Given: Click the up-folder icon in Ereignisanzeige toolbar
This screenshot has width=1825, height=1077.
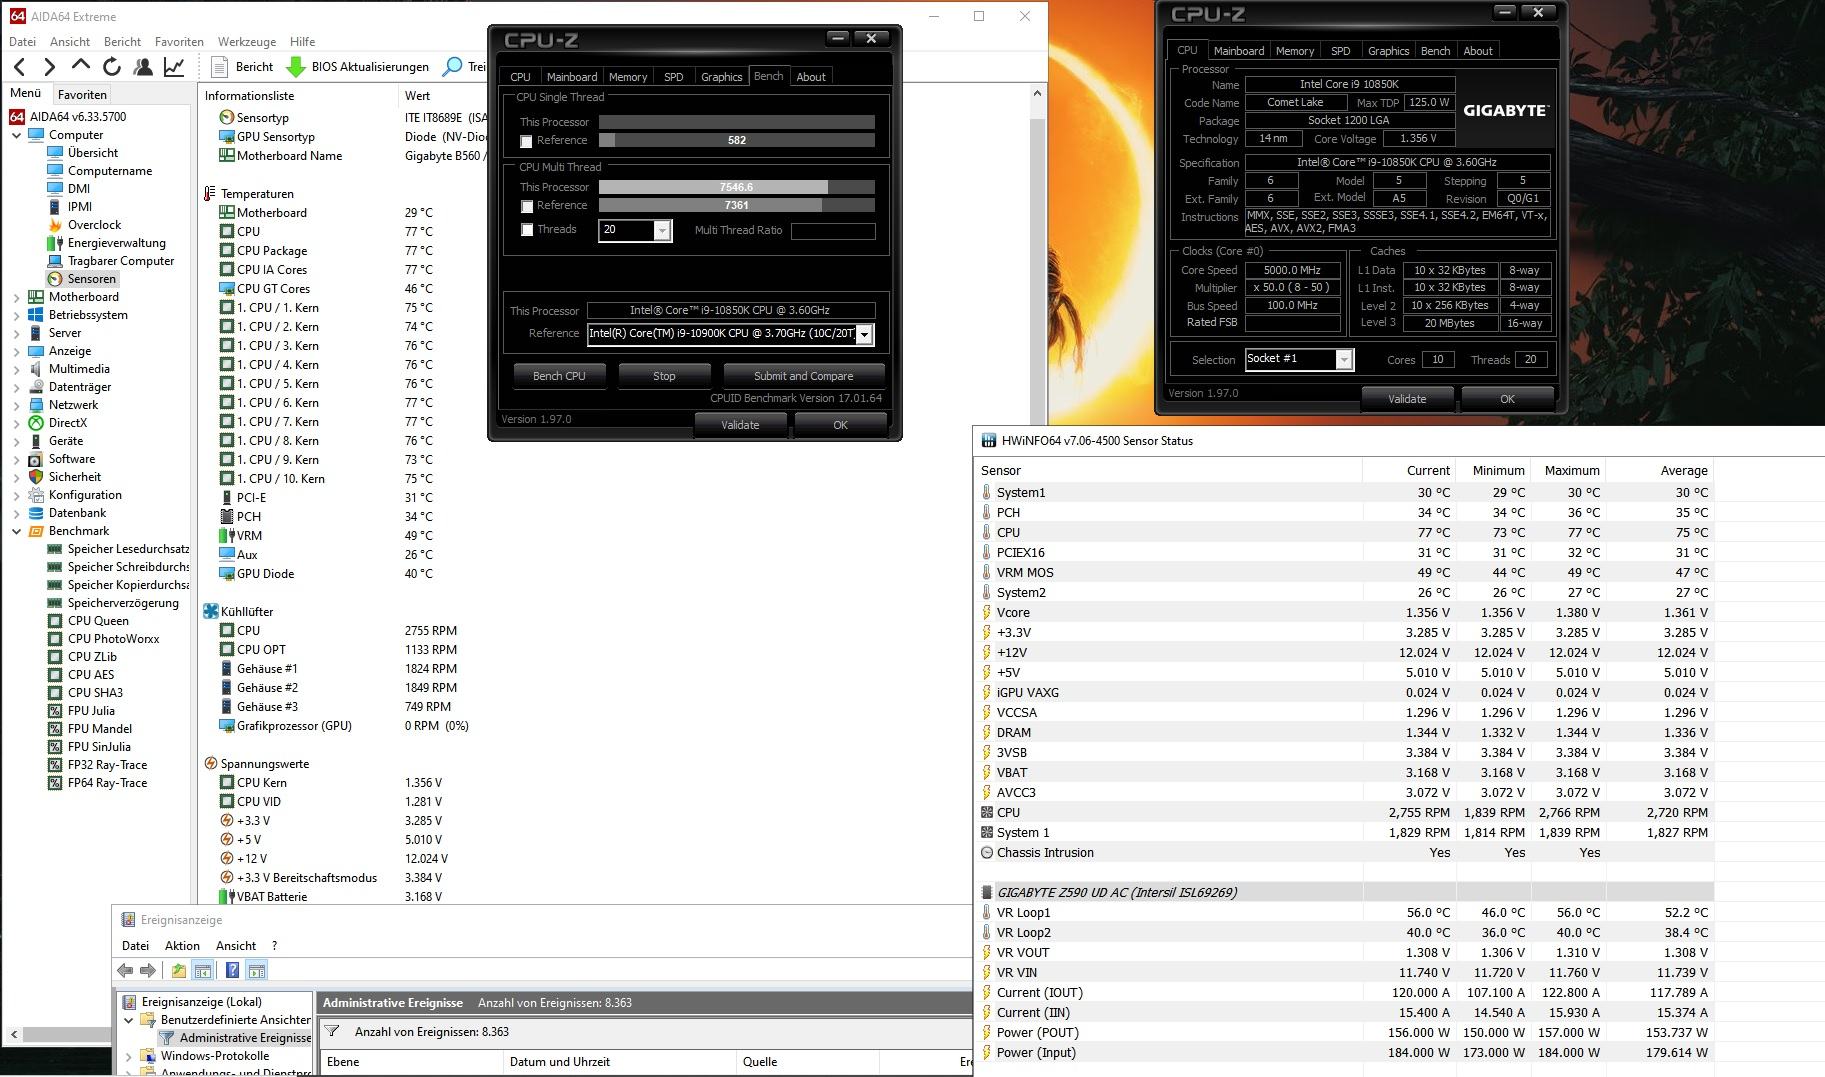Looking at the screenshot, I should click(x=178, y=970).
